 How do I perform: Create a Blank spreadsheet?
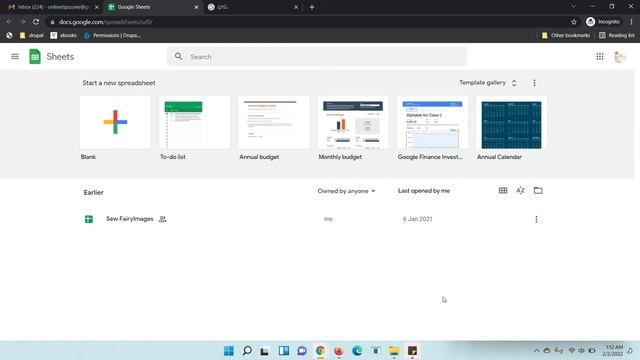pos(116,122)
